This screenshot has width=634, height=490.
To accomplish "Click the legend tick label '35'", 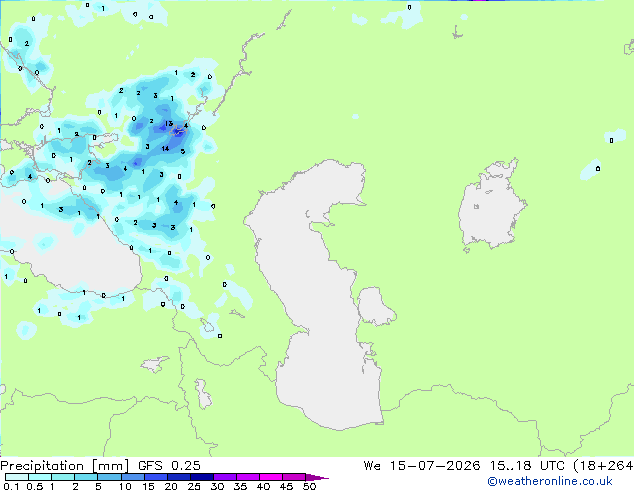I will pyautogui.click(x=240, y=486).
